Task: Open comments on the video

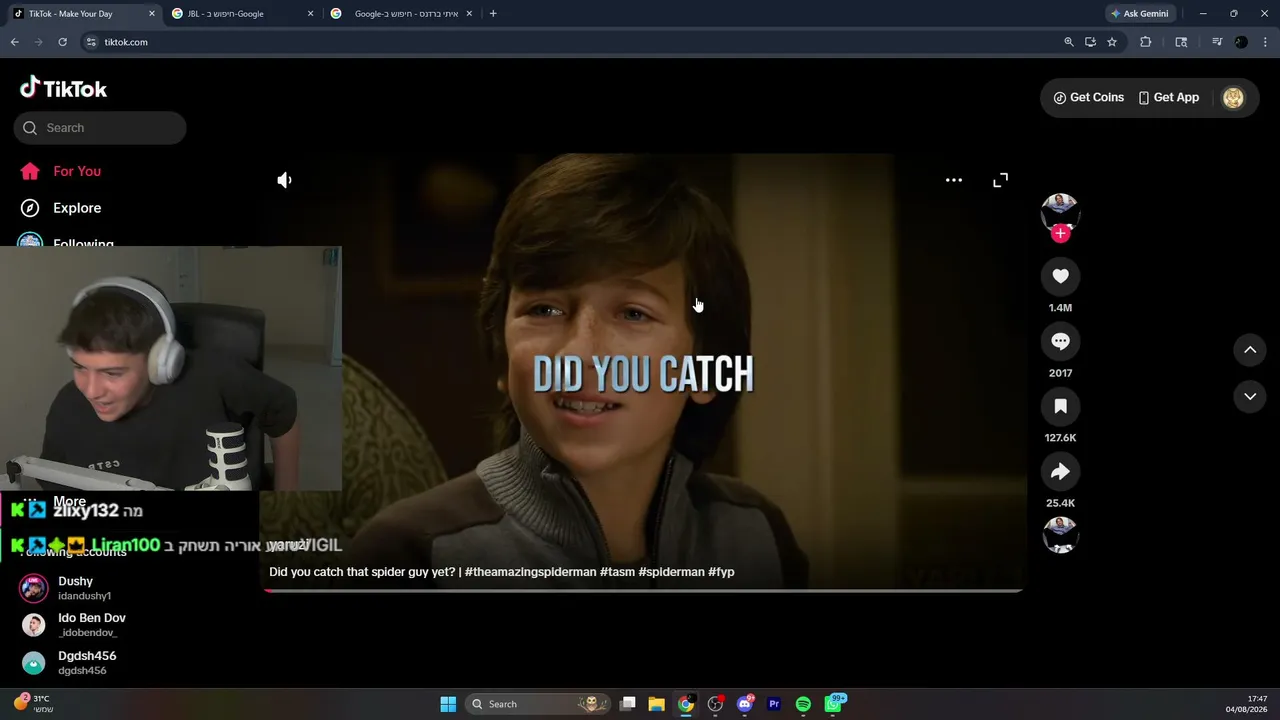Action: 1060,341
